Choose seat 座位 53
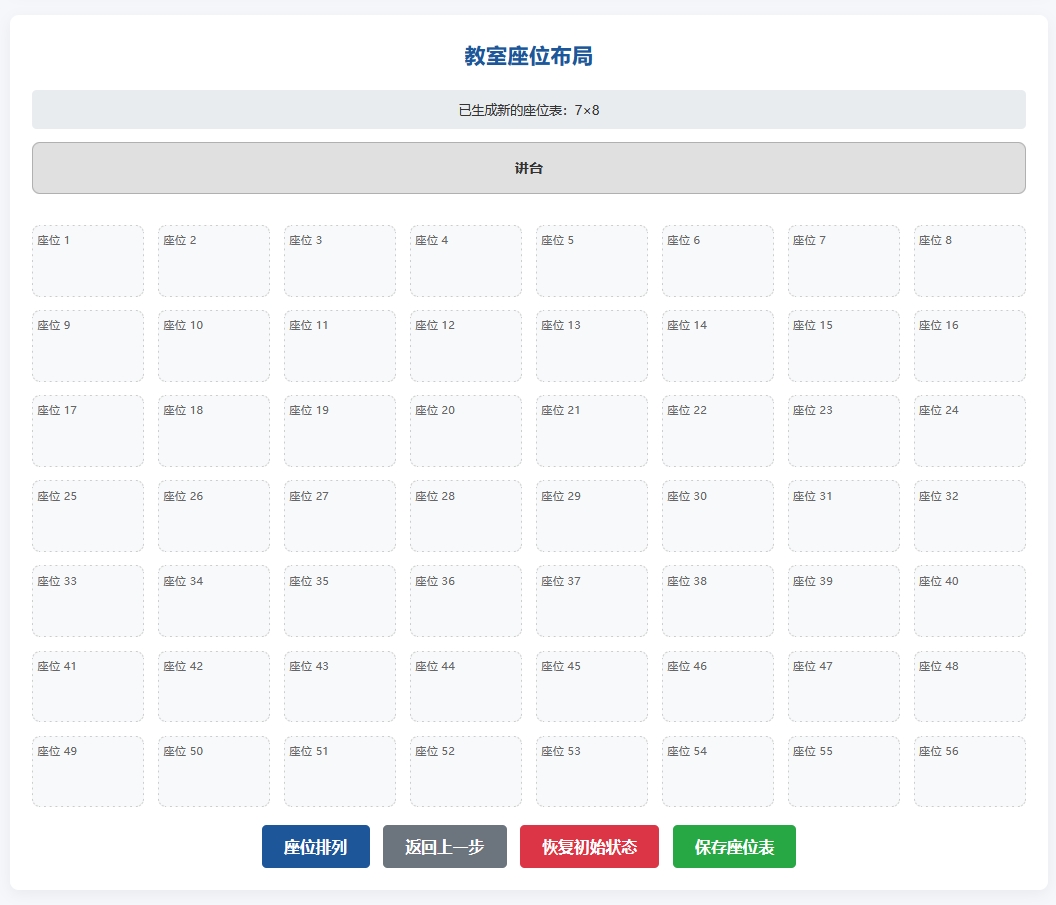The image size is (1056, 905). tap(592, 772)
